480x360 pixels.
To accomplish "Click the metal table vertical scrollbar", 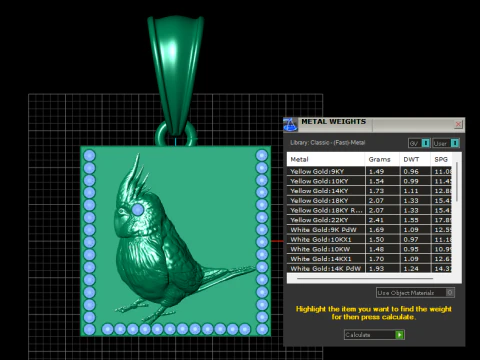I will [x=457, y=182].
